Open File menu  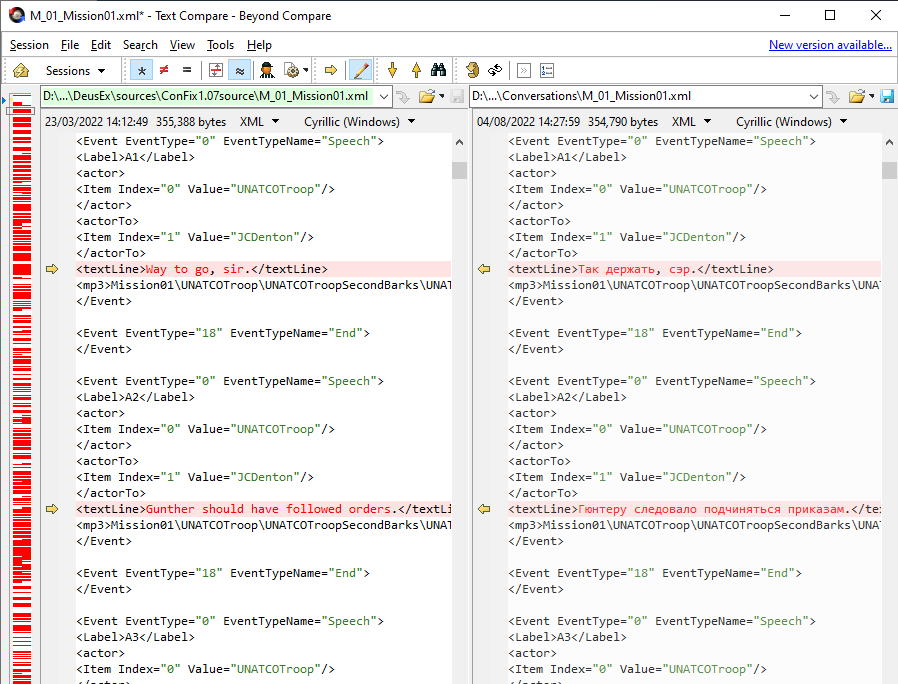tap(70, 45)
